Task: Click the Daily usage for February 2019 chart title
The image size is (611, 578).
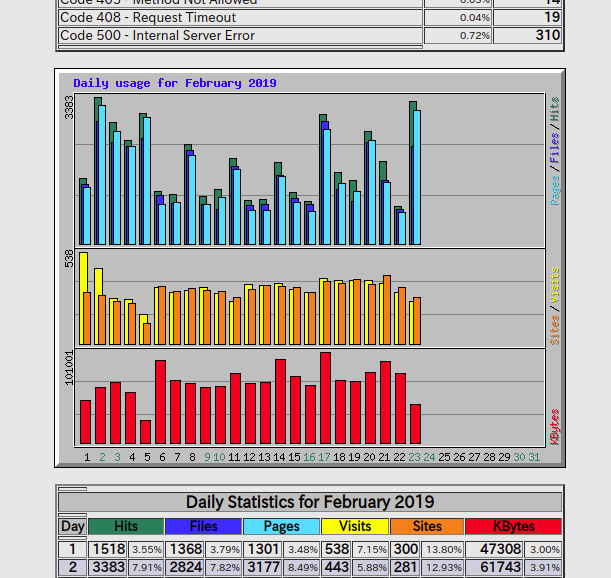Action: coord(175,83)
